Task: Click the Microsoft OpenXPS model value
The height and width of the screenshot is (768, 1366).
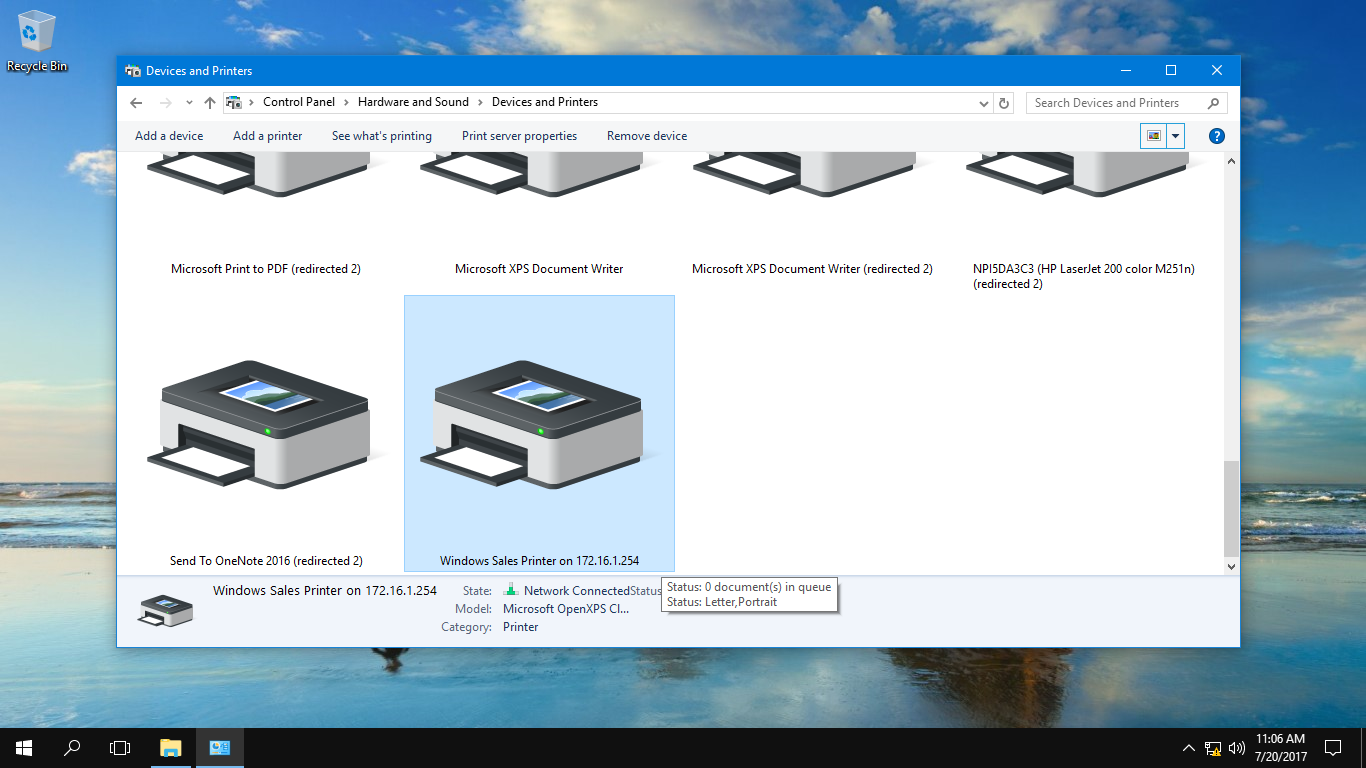Action: 566,609
